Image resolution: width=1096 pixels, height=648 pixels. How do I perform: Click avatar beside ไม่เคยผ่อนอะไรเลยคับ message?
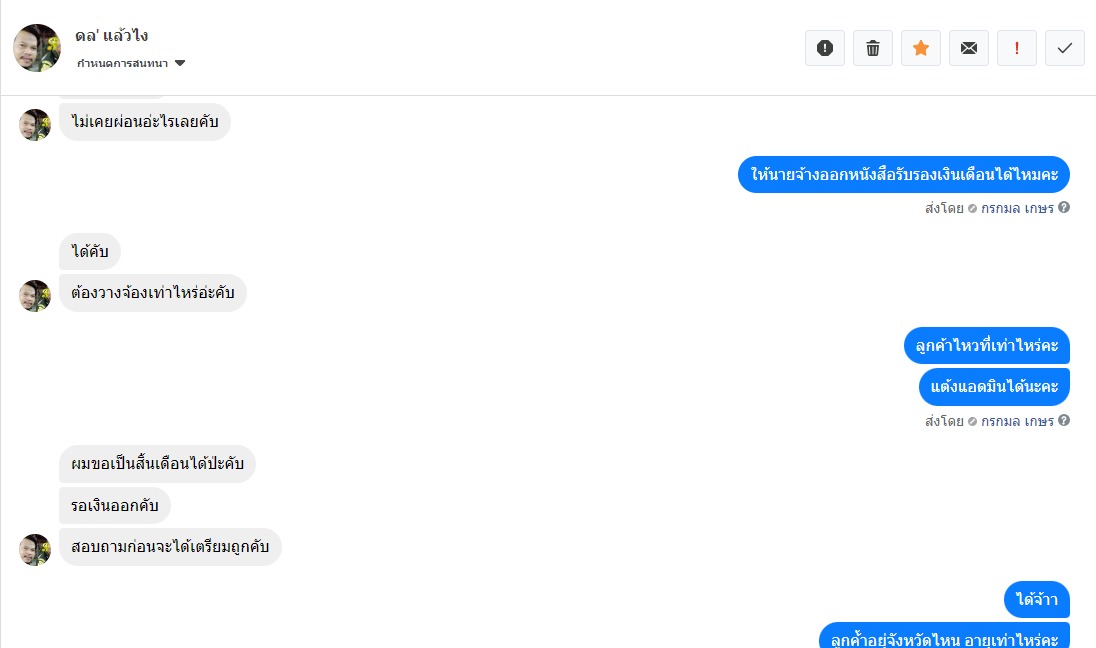click(35, 124)
